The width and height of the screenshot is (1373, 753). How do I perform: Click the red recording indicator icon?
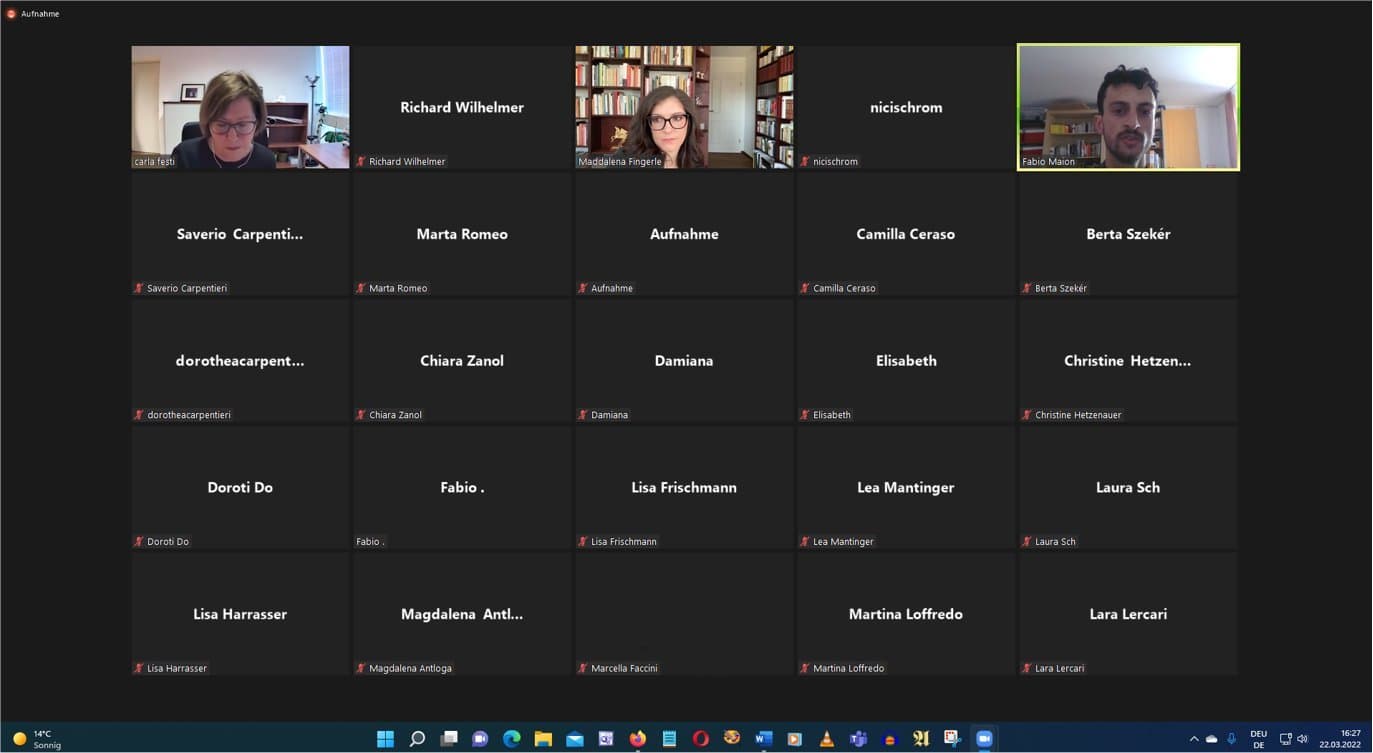pyautogui.click(x=11, y=14)
